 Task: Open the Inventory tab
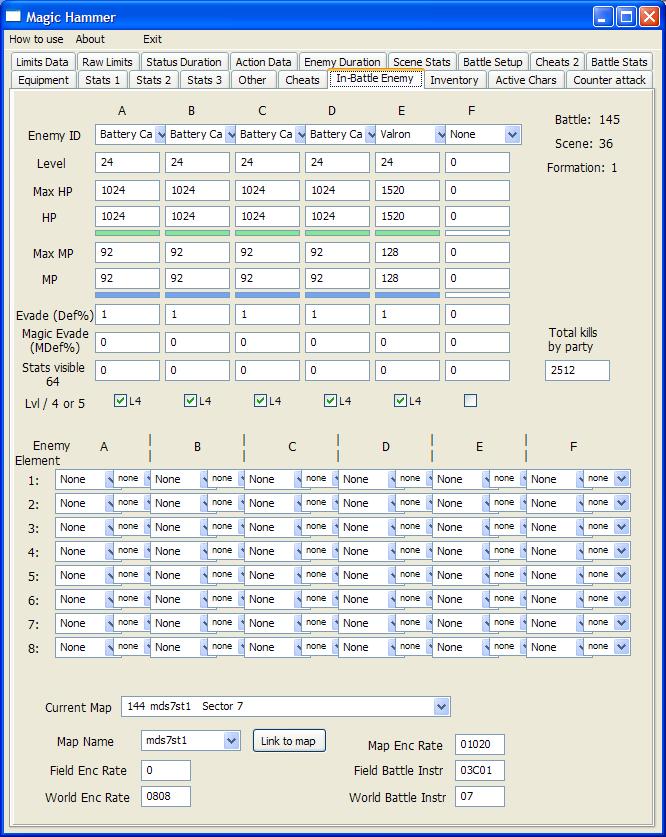tap(454, 80)
